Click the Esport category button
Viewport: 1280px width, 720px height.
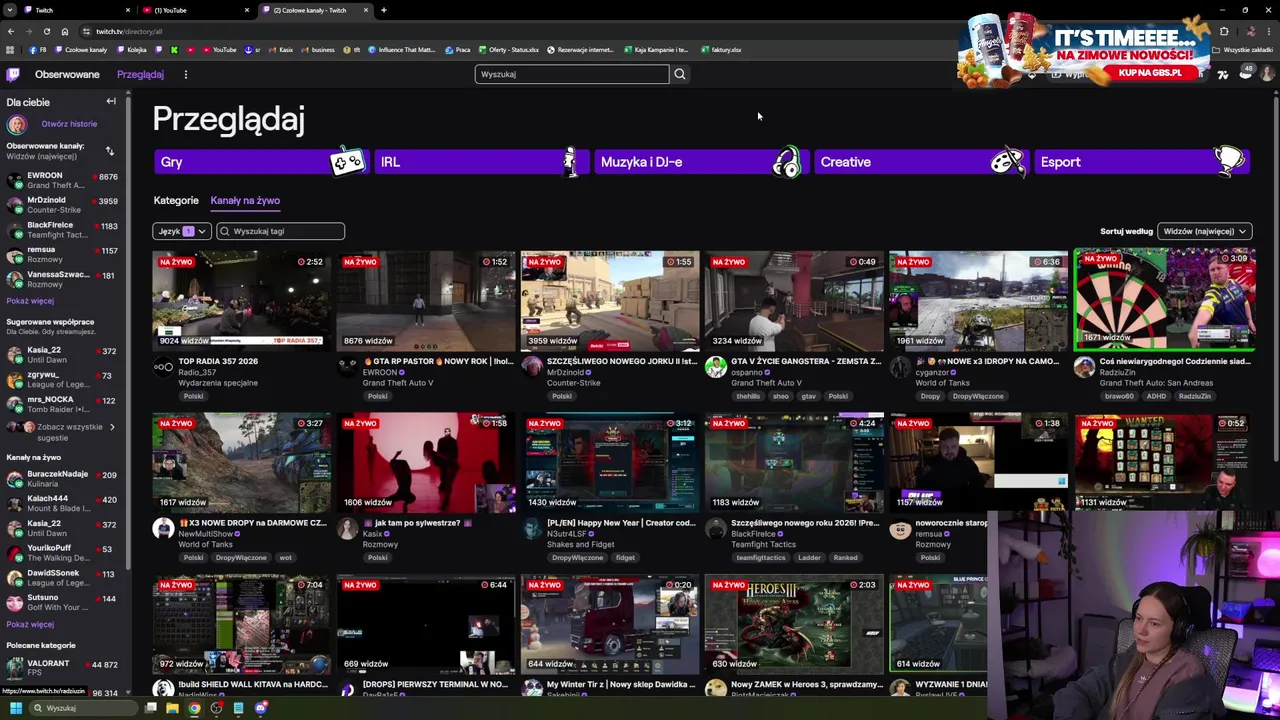[1142, 162]
